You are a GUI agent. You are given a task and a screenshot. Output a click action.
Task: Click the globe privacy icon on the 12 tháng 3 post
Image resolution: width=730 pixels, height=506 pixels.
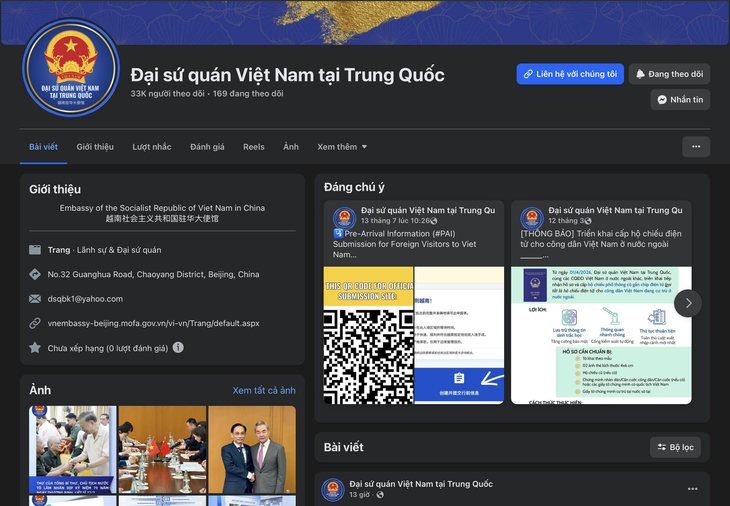click(x=588, y=221)
